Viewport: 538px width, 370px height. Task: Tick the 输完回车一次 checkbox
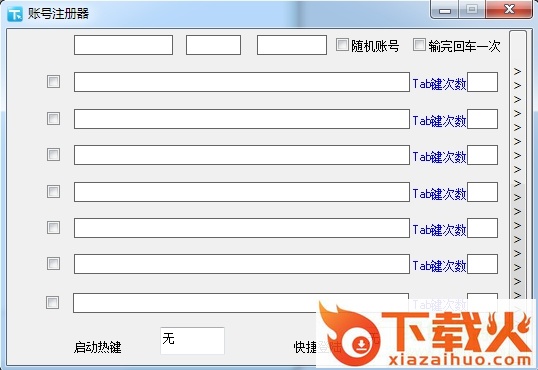click(x=419, y=45)
